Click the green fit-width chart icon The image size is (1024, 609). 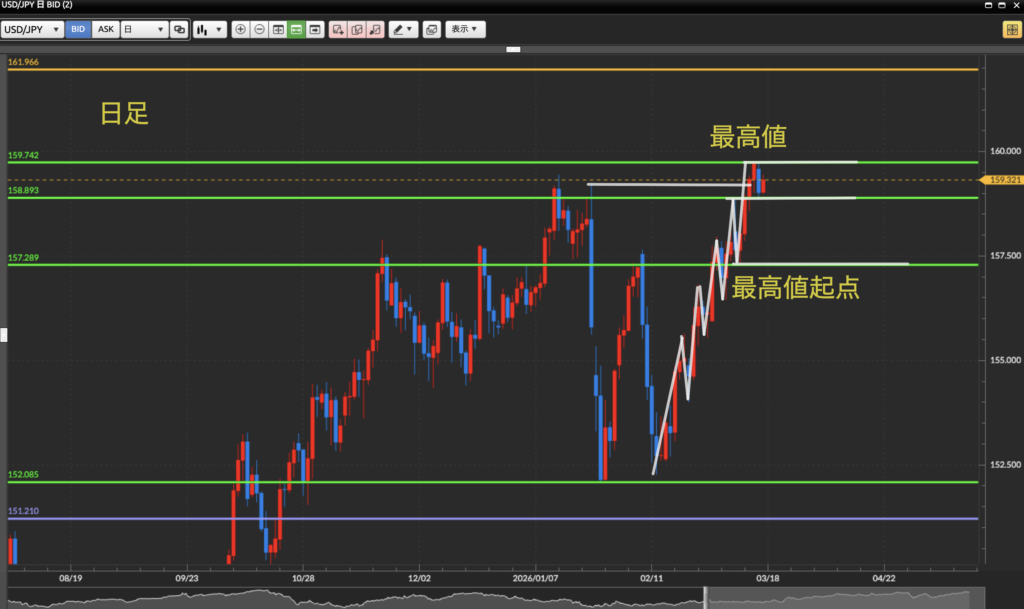click(x=297, y=30)
